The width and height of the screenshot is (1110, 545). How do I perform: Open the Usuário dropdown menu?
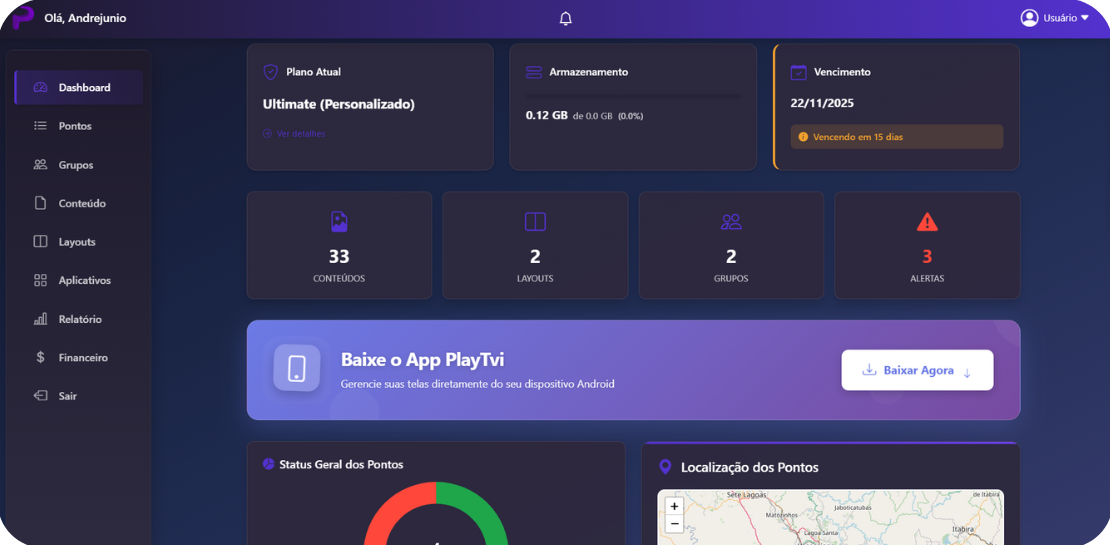tap(1054, 18)
